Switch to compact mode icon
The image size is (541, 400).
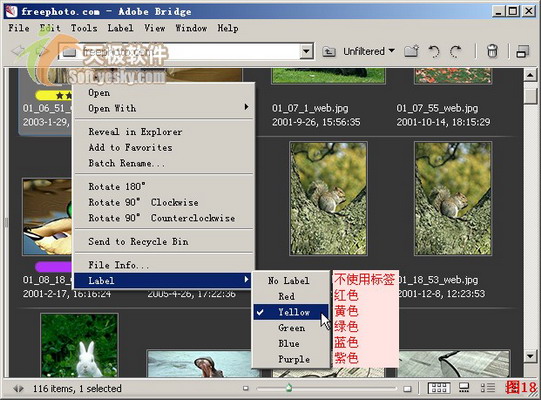[523, 51]
